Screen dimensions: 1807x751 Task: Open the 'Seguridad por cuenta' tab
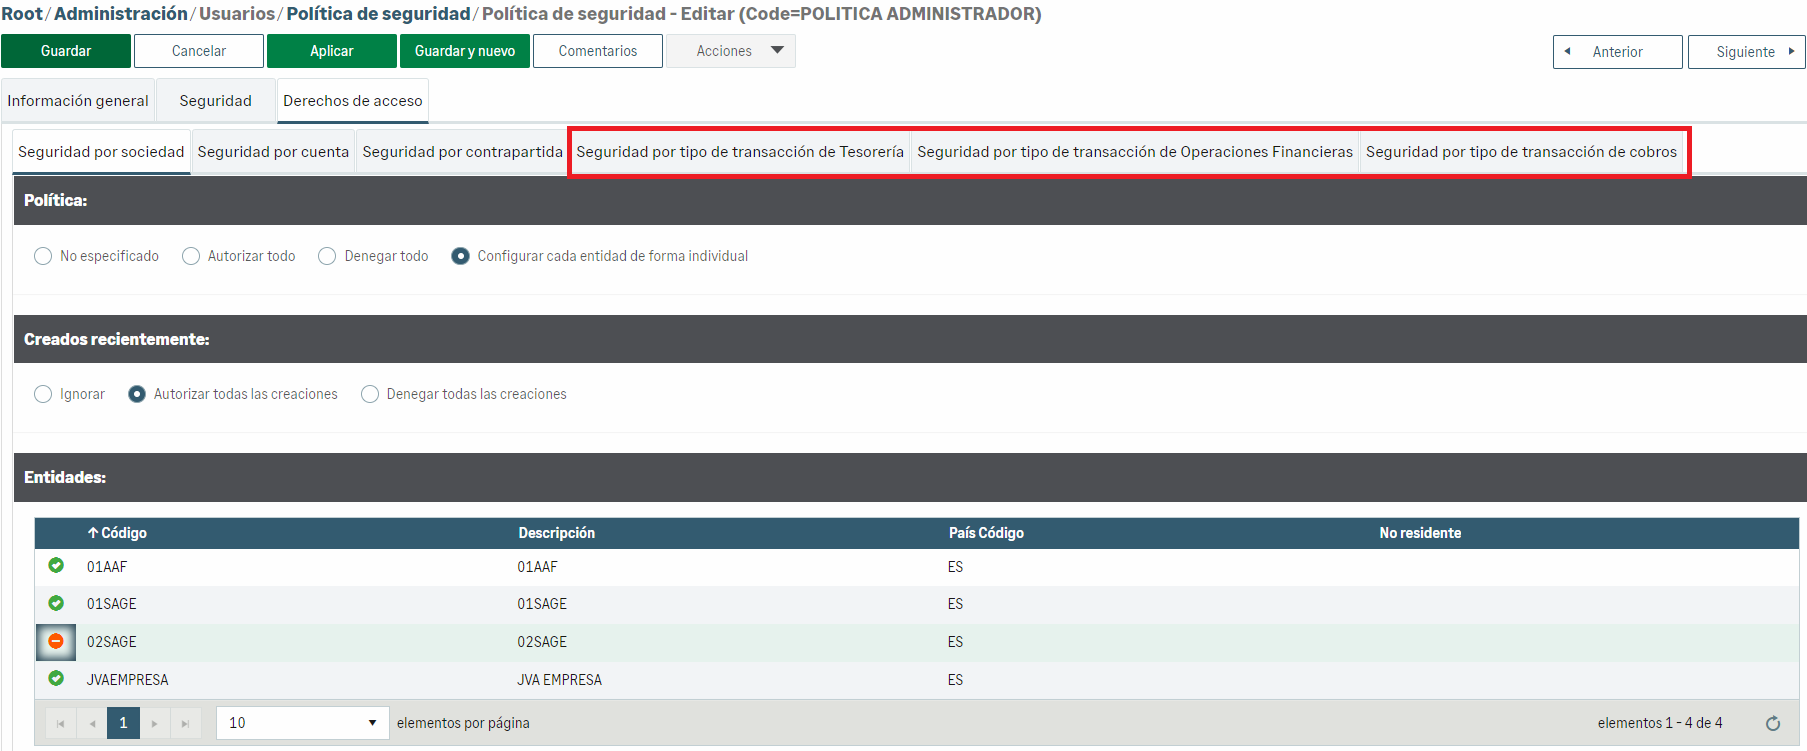pos(273,152)
